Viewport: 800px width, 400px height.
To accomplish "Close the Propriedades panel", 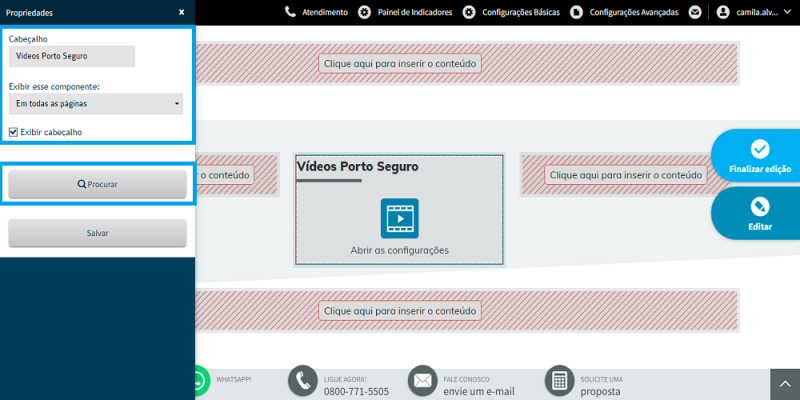I will click(x=181, y=12).
